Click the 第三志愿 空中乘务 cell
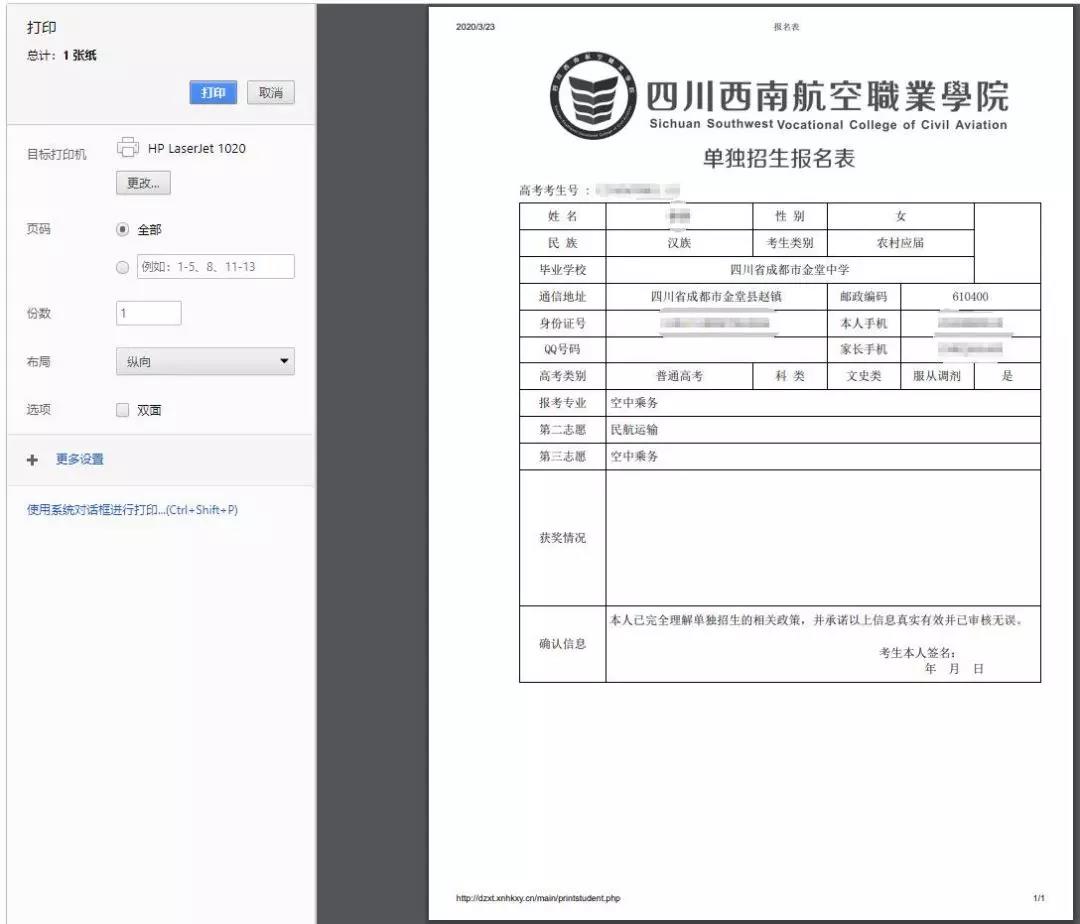Viewport: 1080px width, 924px height. pos(823,456)
